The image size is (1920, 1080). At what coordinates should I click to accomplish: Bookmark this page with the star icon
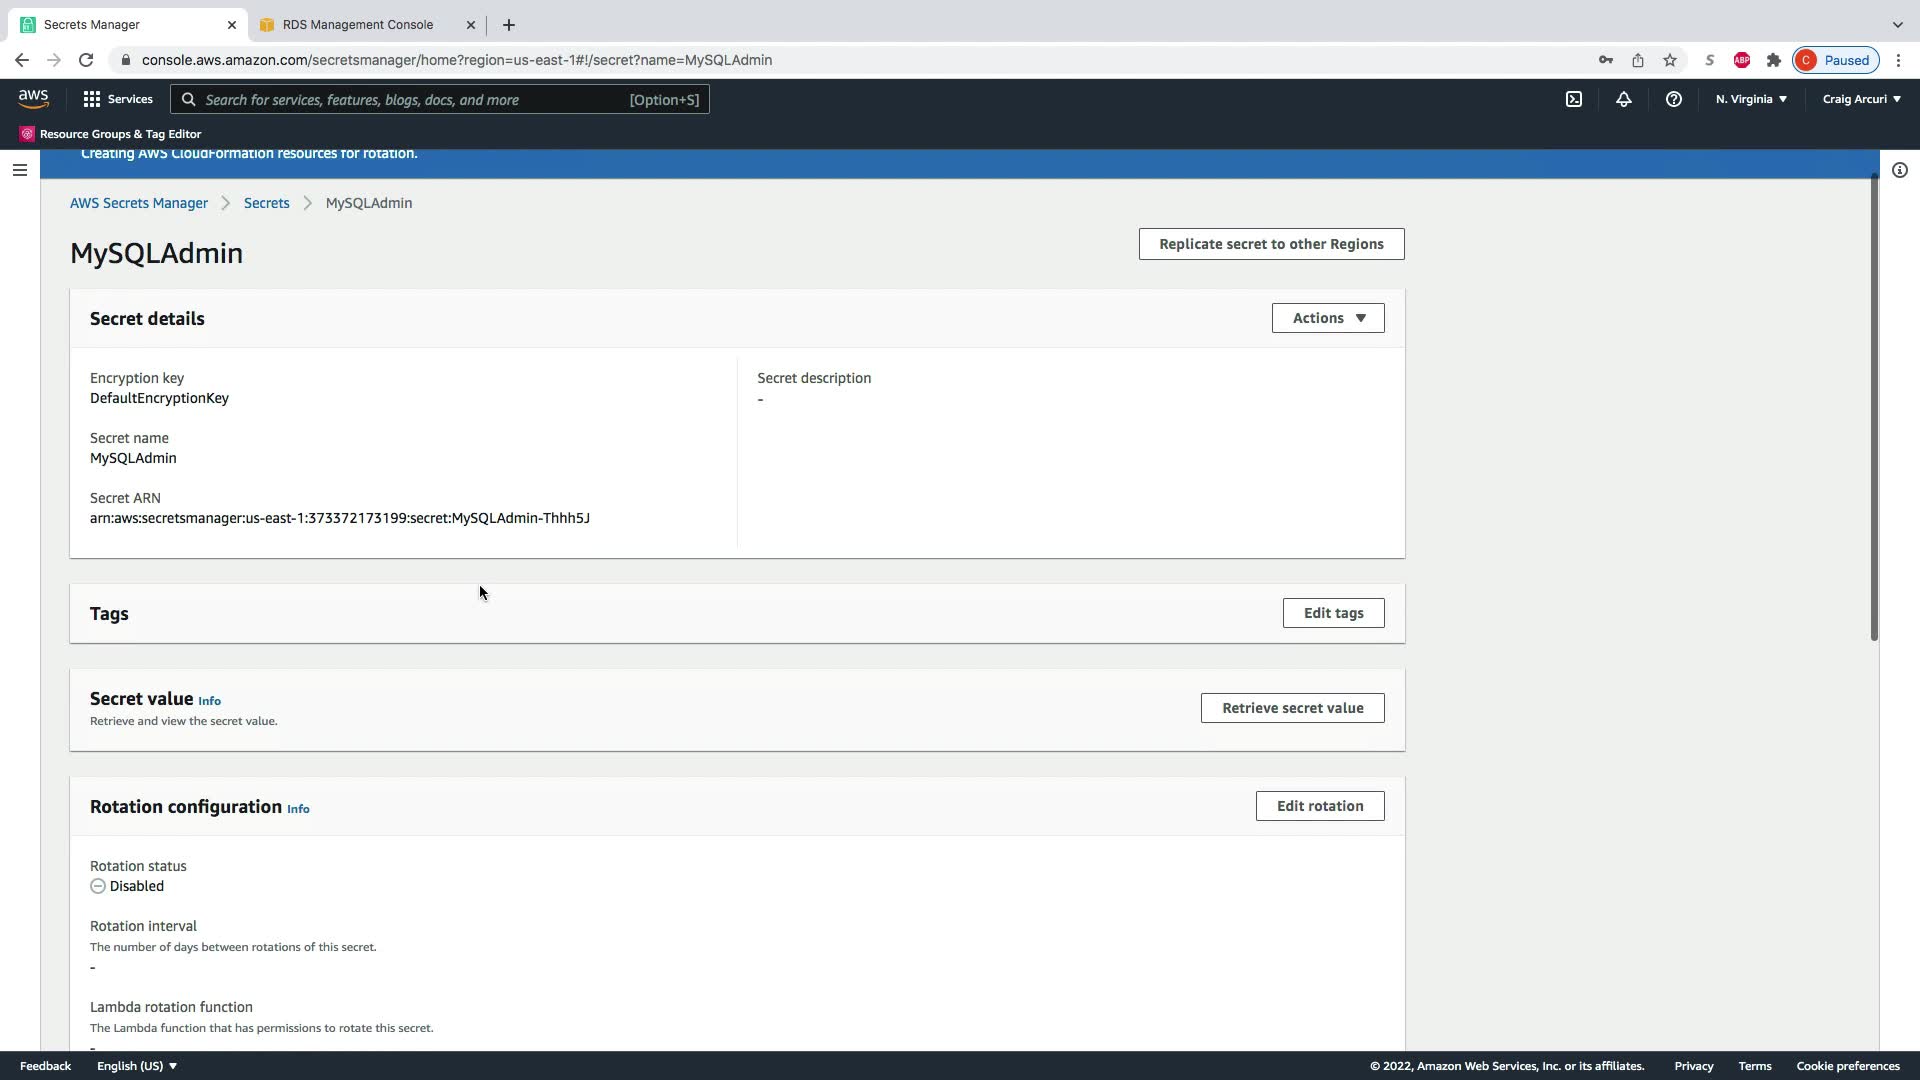1669,60
